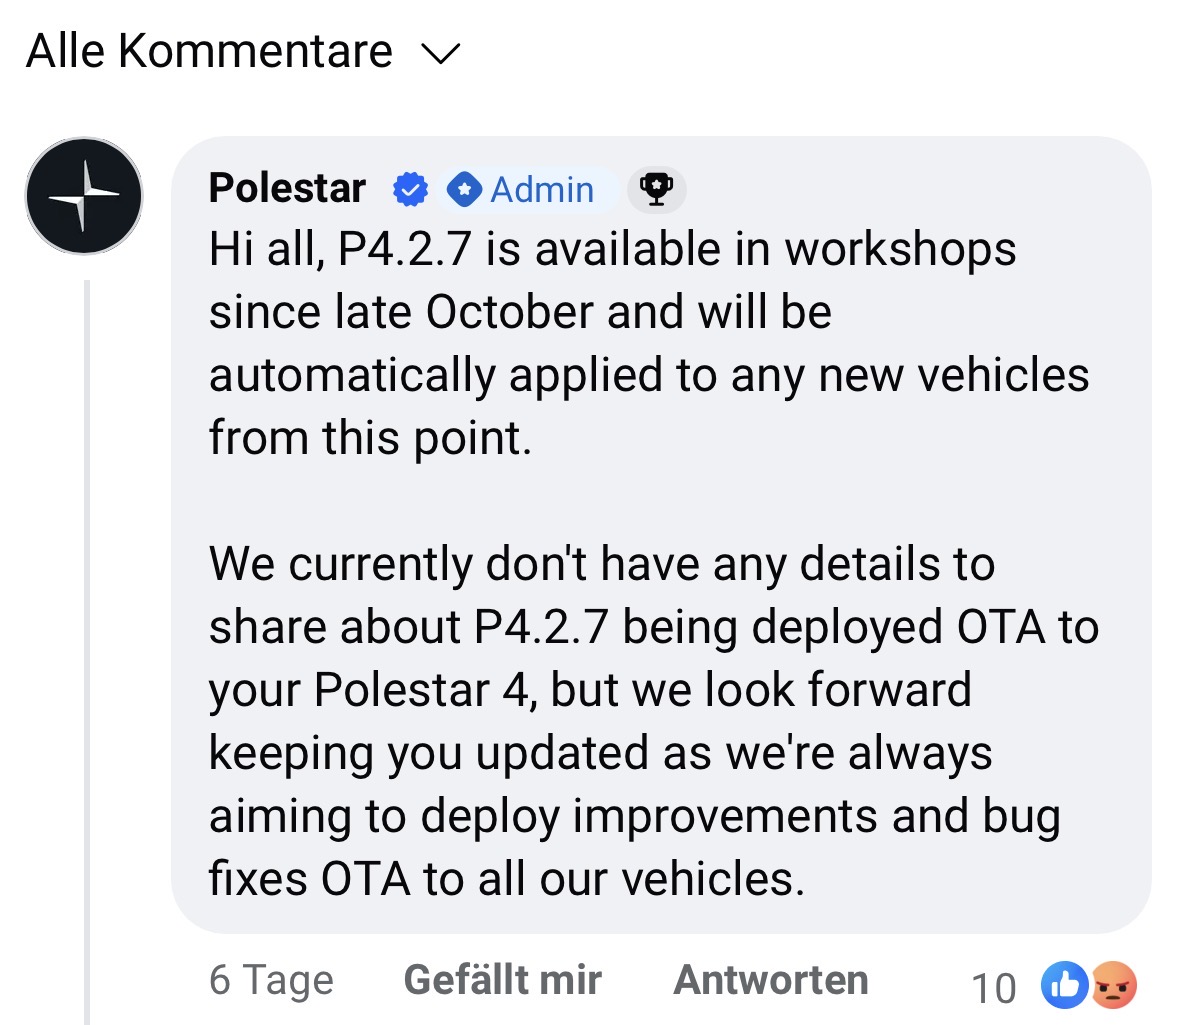Click the text 'P4.2.7 is available in workshops'
The height and width of the screenshot is (1025, 1179).
(x=677, y=250)
